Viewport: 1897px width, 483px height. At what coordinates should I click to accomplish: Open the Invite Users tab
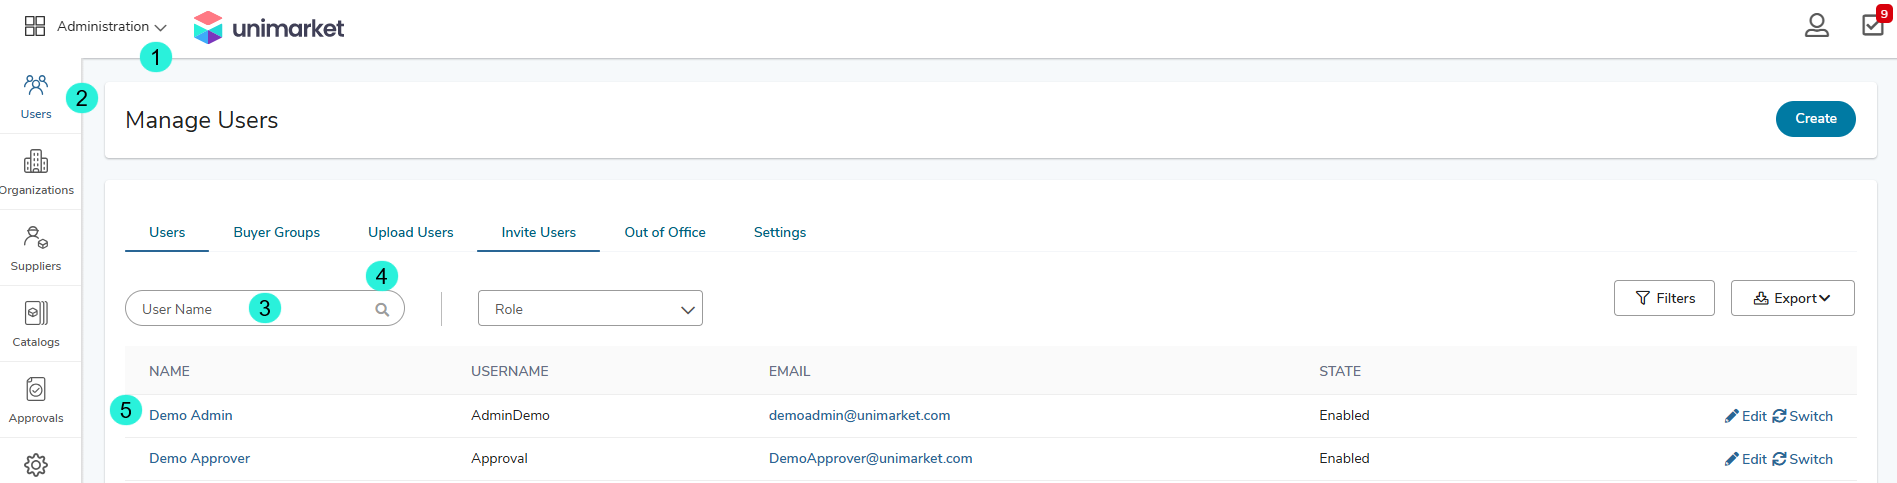(538, 232)
